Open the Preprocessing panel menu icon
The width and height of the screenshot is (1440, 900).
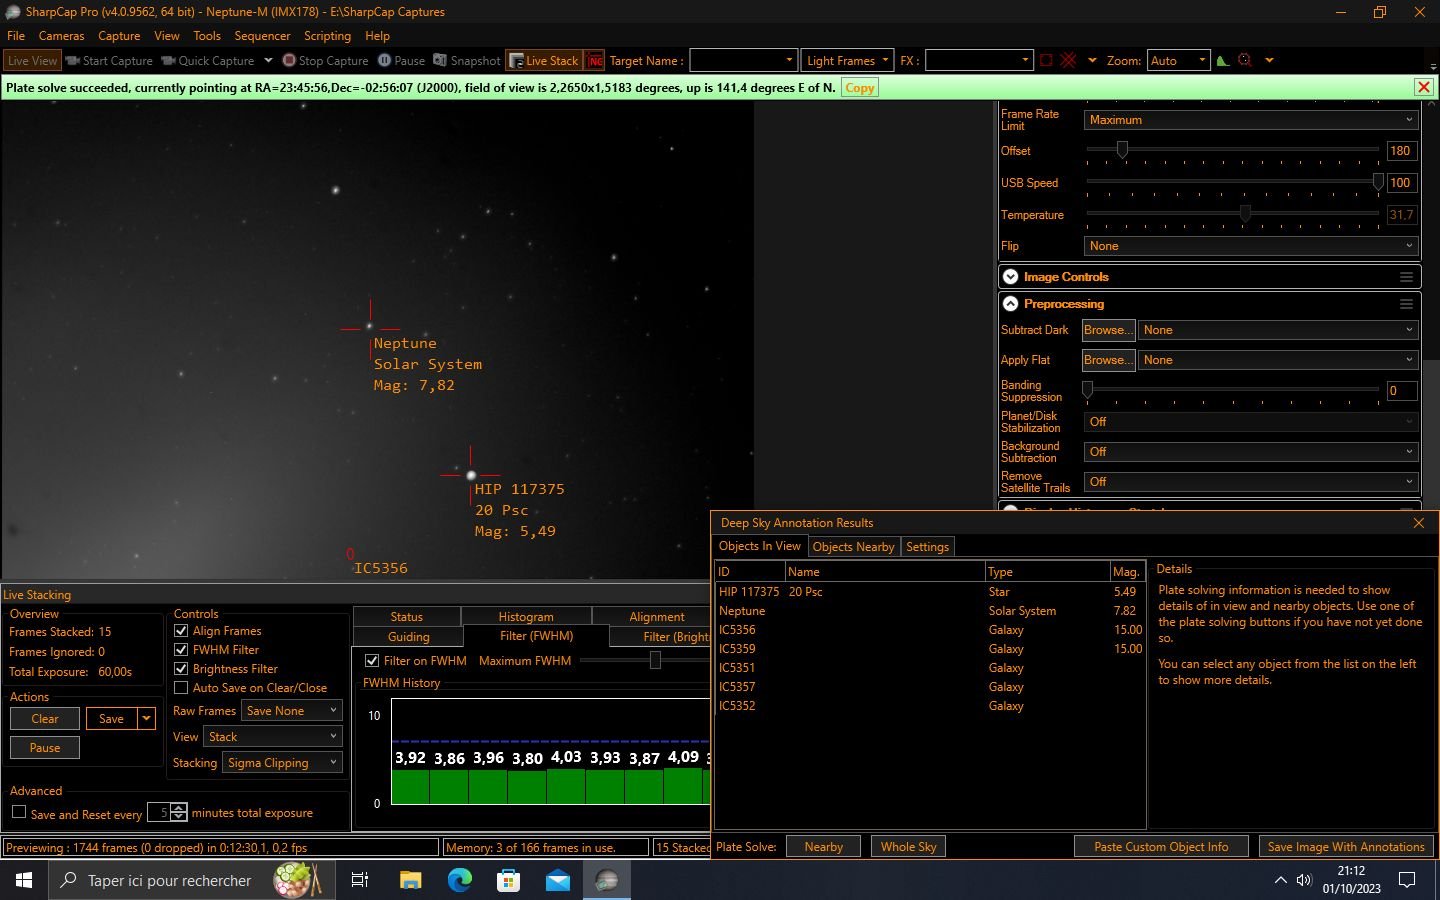click(x=1406, y=304)
